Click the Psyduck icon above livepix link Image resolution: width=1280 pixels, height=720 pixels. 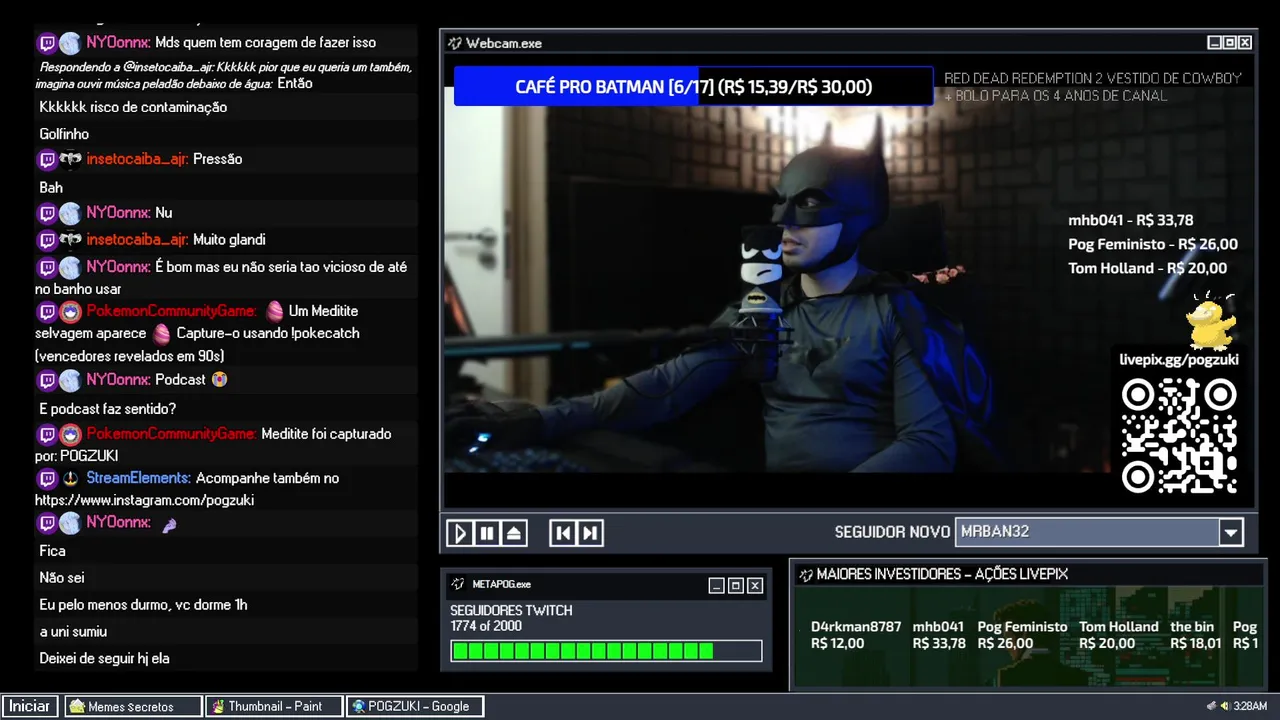pos(1211,320)
